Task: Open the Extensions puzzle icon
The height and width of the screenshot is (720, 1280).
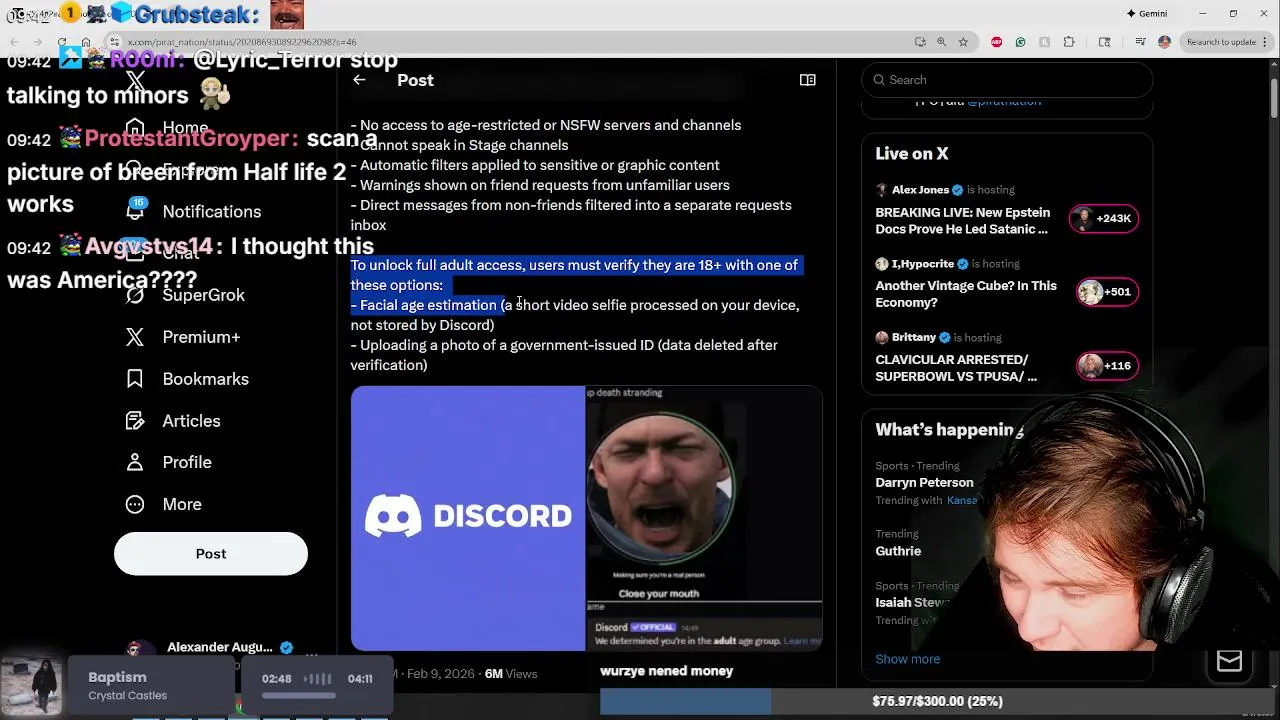Action: tap(1069, 42)
